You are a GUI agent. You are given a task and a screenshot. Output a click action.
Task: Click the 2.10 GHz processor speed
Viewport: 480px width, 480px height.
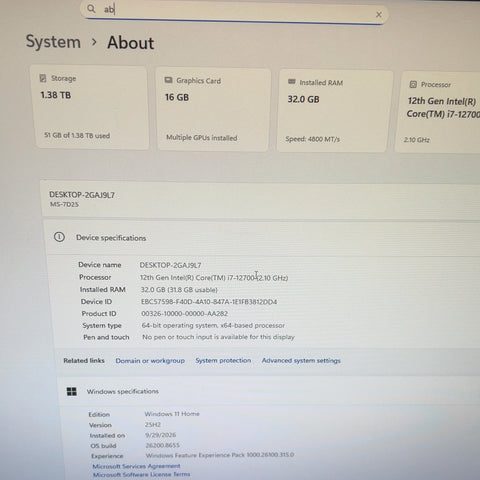417,140
